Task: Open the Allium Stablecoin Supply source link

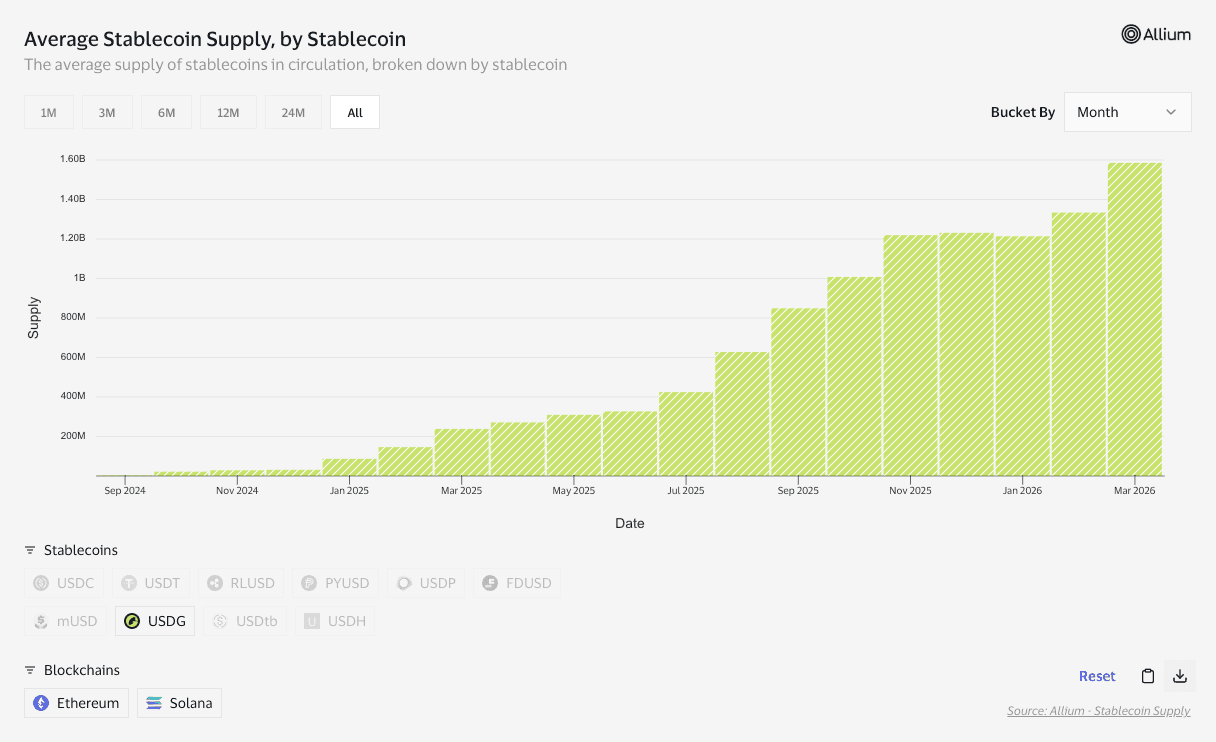Action: point(1099,711)
